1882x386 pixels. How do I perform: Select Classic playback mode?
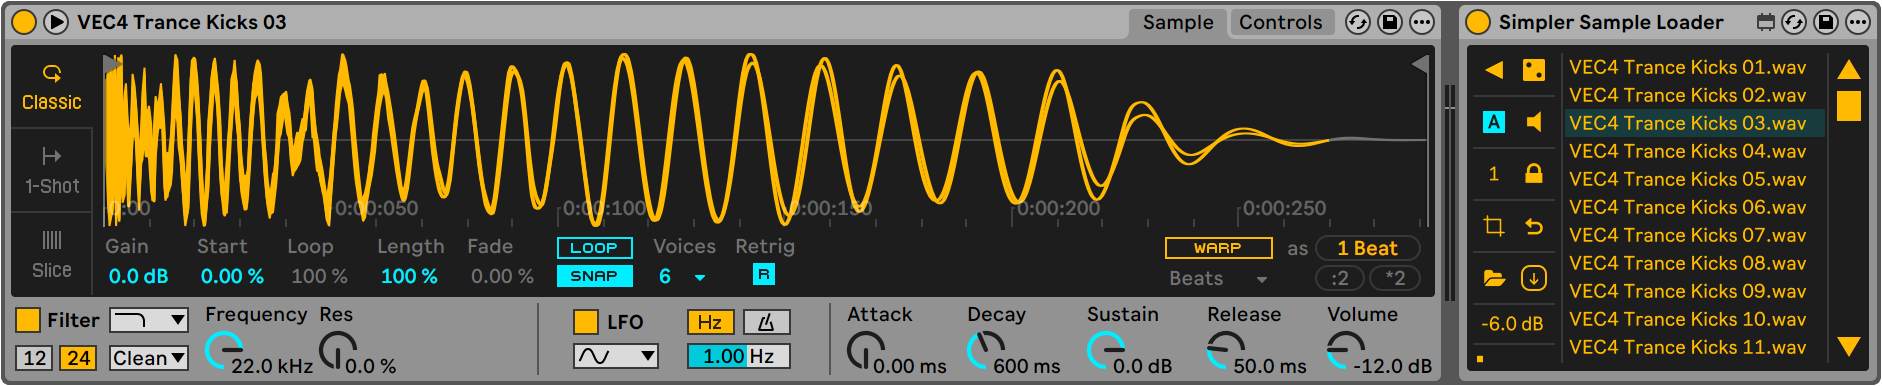coord(52,88)
